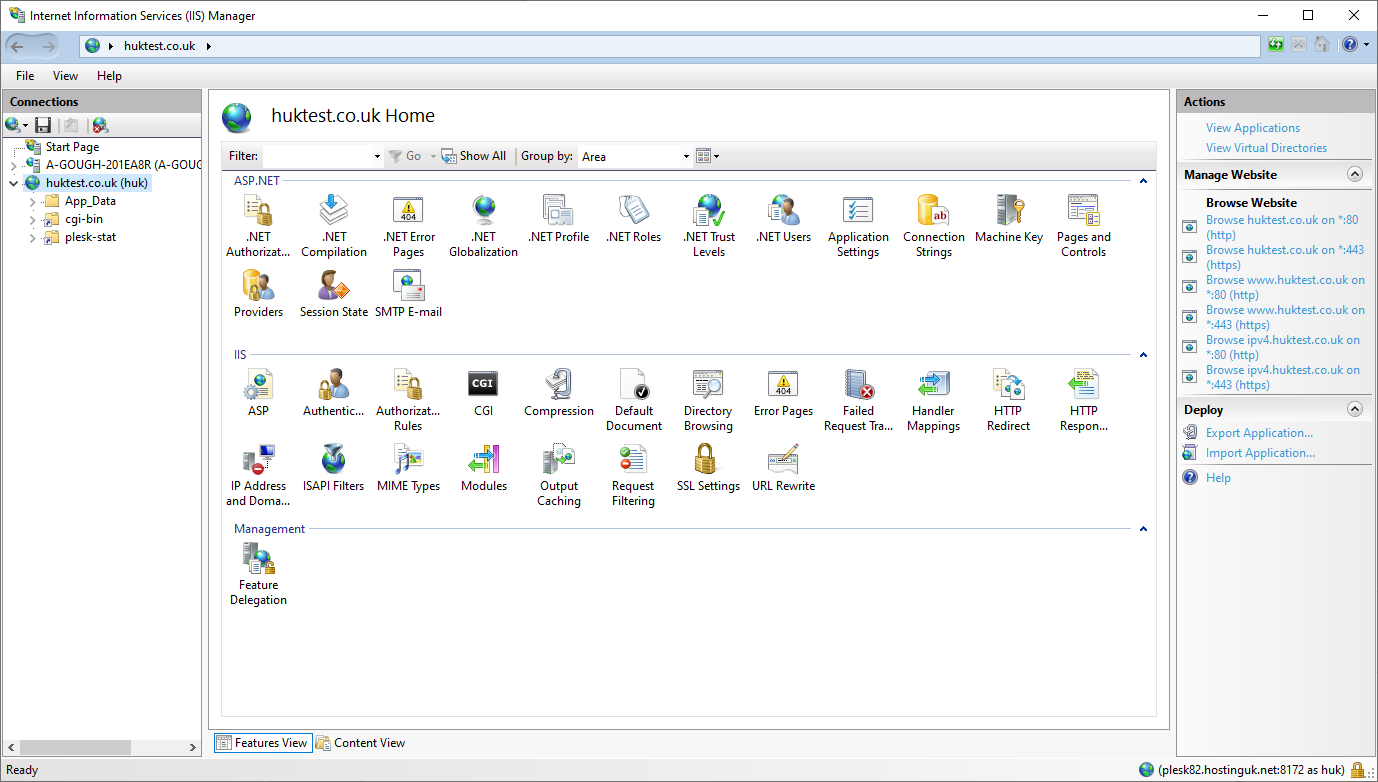Switch to the Content View tab
The image size is (1378, 782).
(x=360, y=743)
